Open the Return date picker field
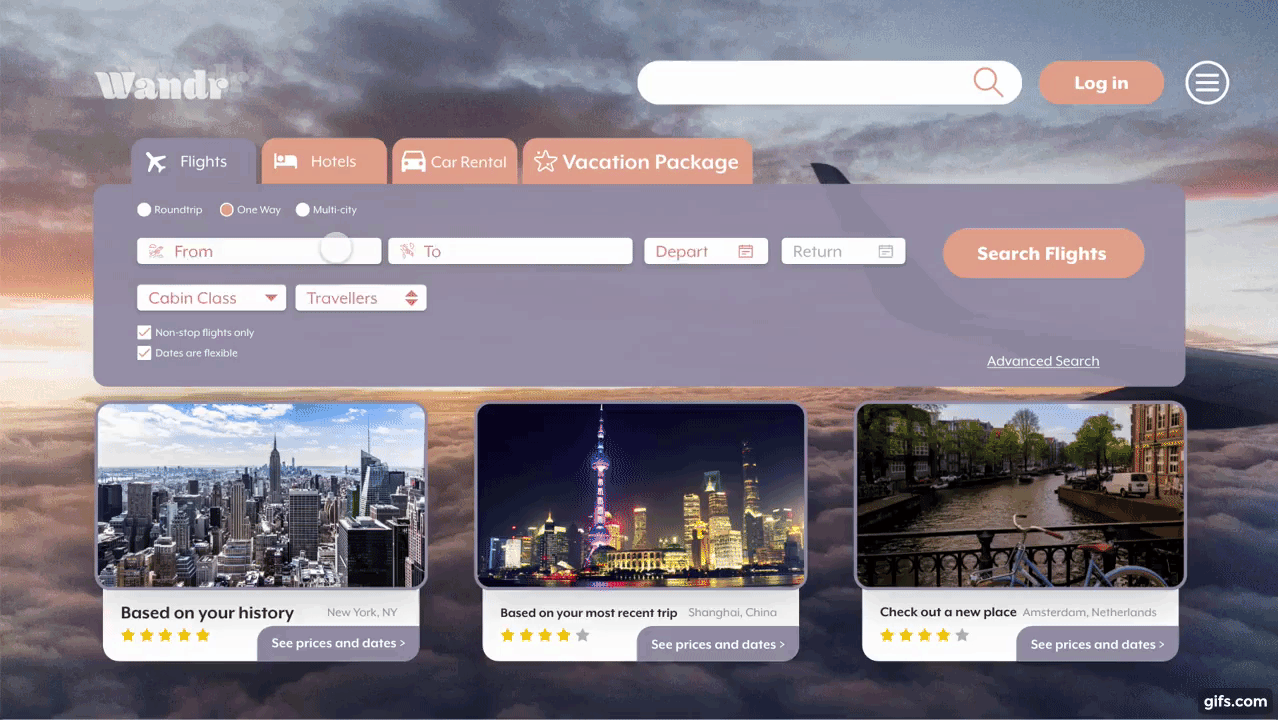 click(x=843, y=251)
